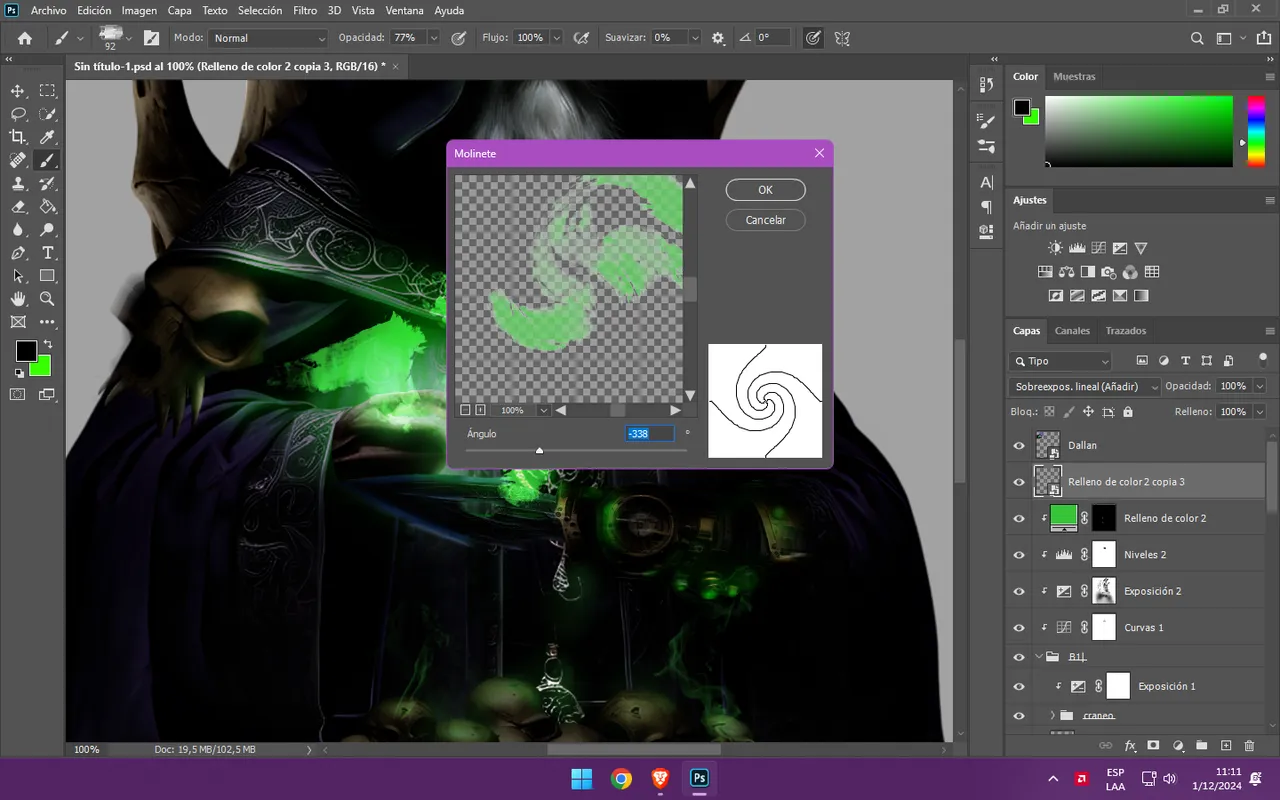Click the Brightness/Contrast adjustment icon
Viewport: 1280px width, 800px height.
[1055, 248]
